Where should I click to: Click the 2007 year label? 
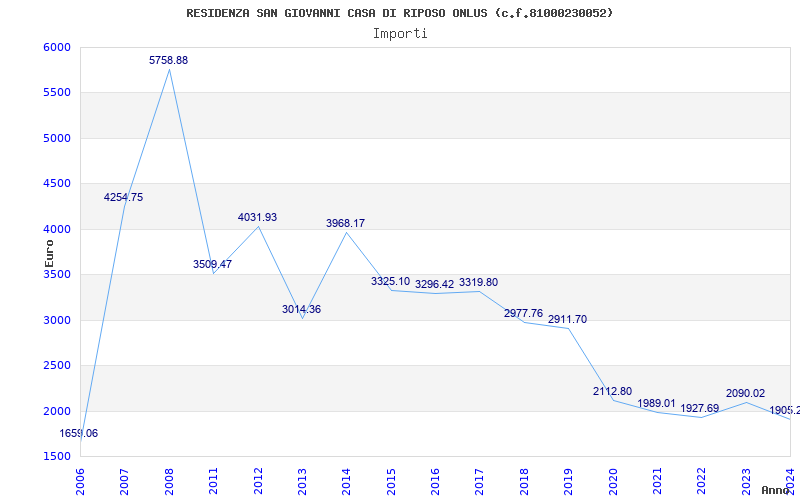coord(124,482)
